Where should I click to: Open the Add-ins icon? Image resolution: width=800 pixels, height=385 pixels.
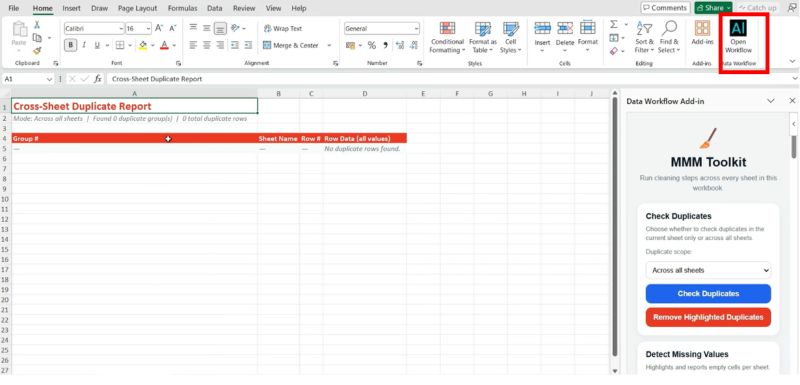click(x=702, y=29)
